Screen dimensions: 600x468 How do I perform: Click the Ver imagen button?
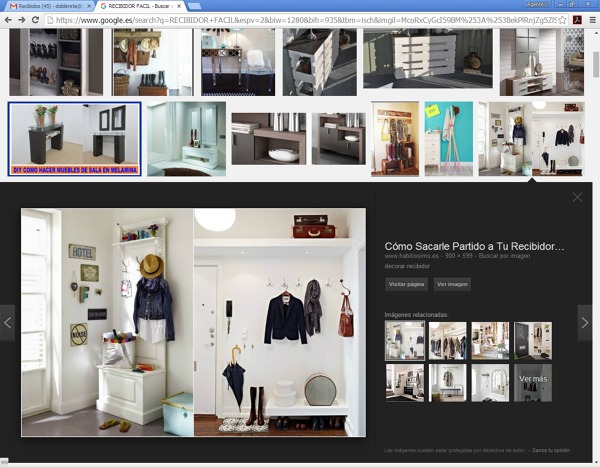coord(452,284)
